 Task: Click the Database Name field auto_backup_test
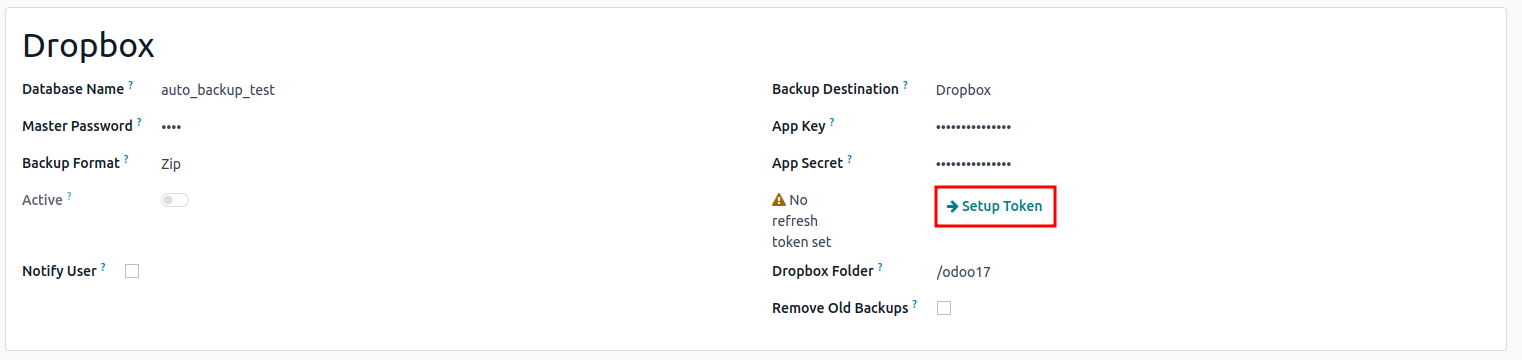(x=218, y=90)
